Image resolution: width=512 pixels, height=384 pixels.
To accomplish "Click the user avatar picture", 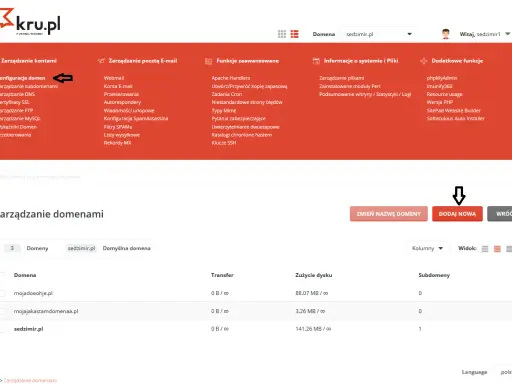I will pyautogui.click(x=446, y=34).
